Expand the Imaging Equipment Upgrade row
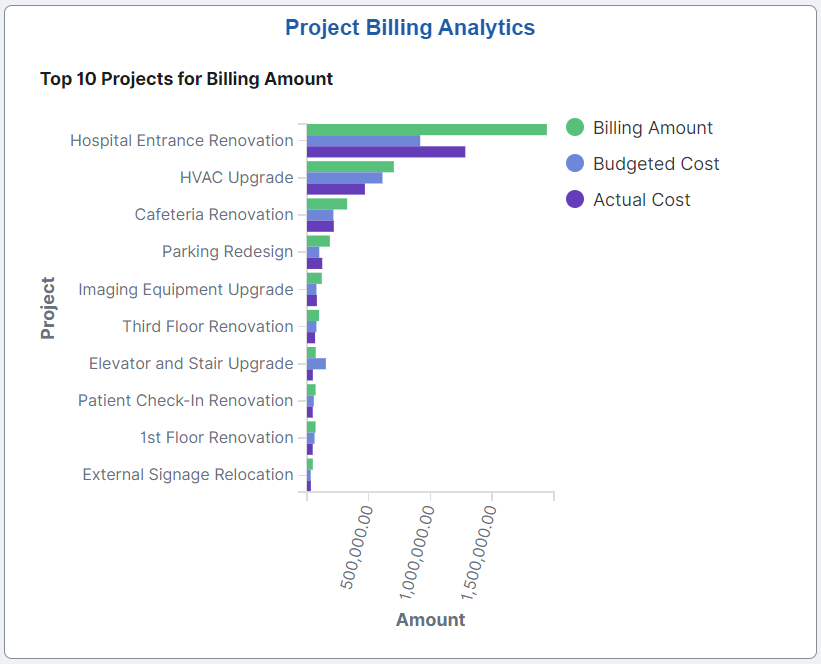The image size is (821, 664). (x=186, y=289)
